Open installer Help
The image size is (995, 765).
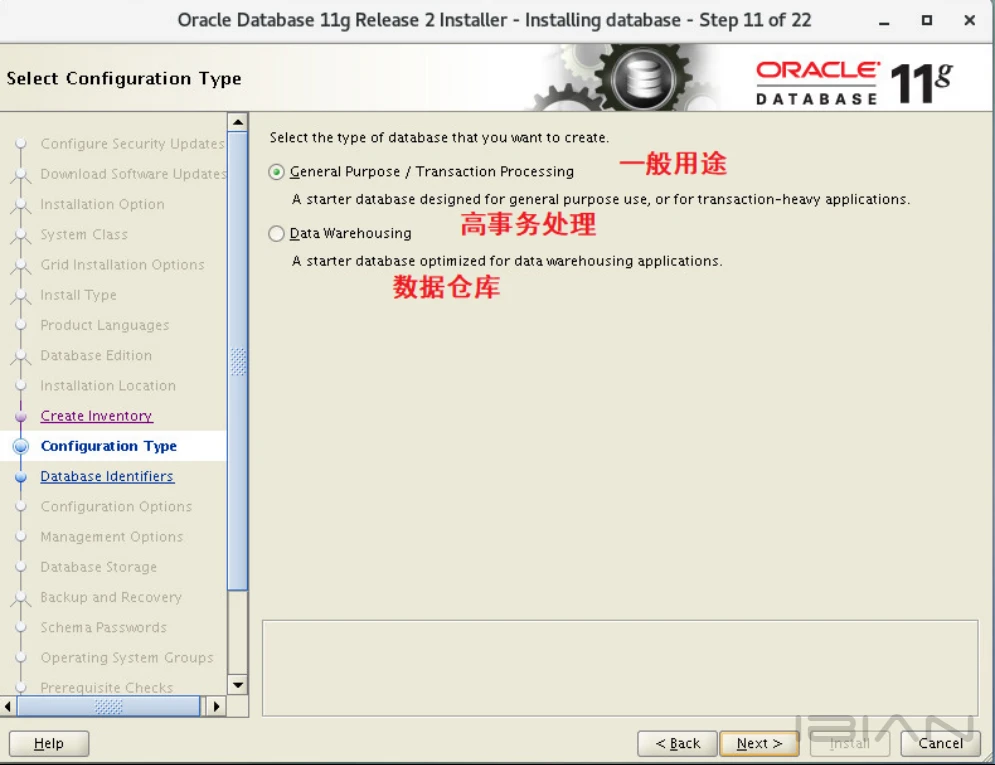(x=49, y=743)
